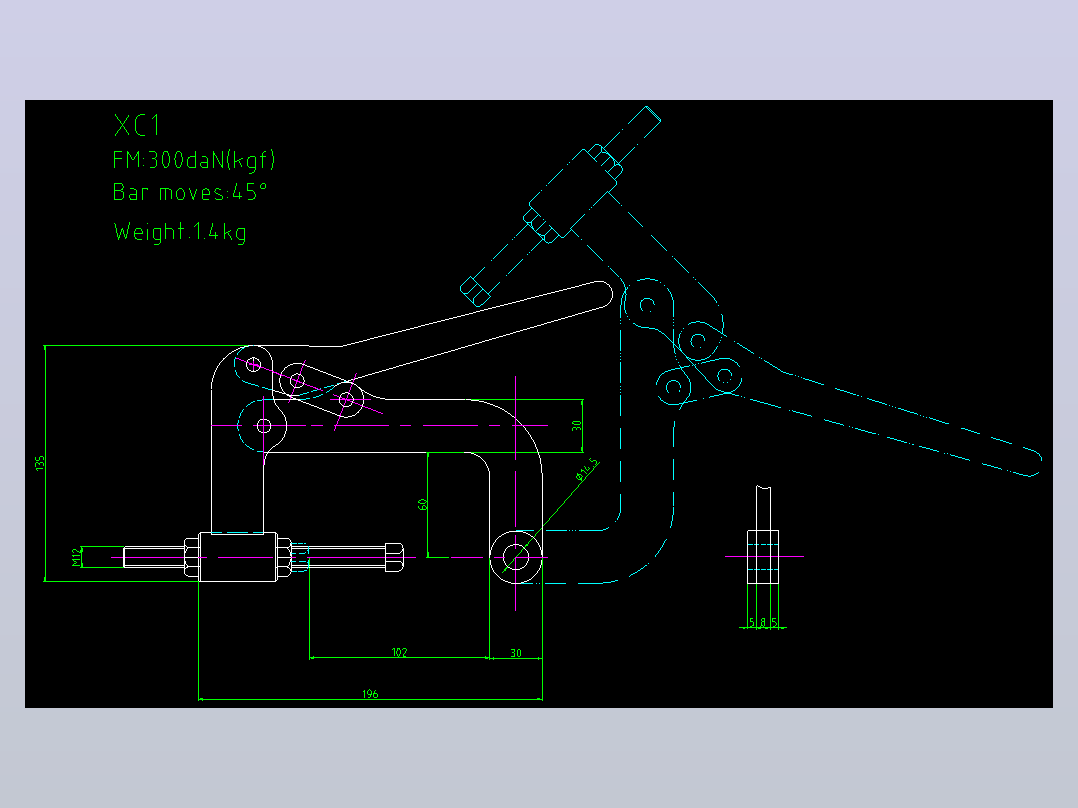Select the M12 thread dimension label

click(x=76, y=557)
